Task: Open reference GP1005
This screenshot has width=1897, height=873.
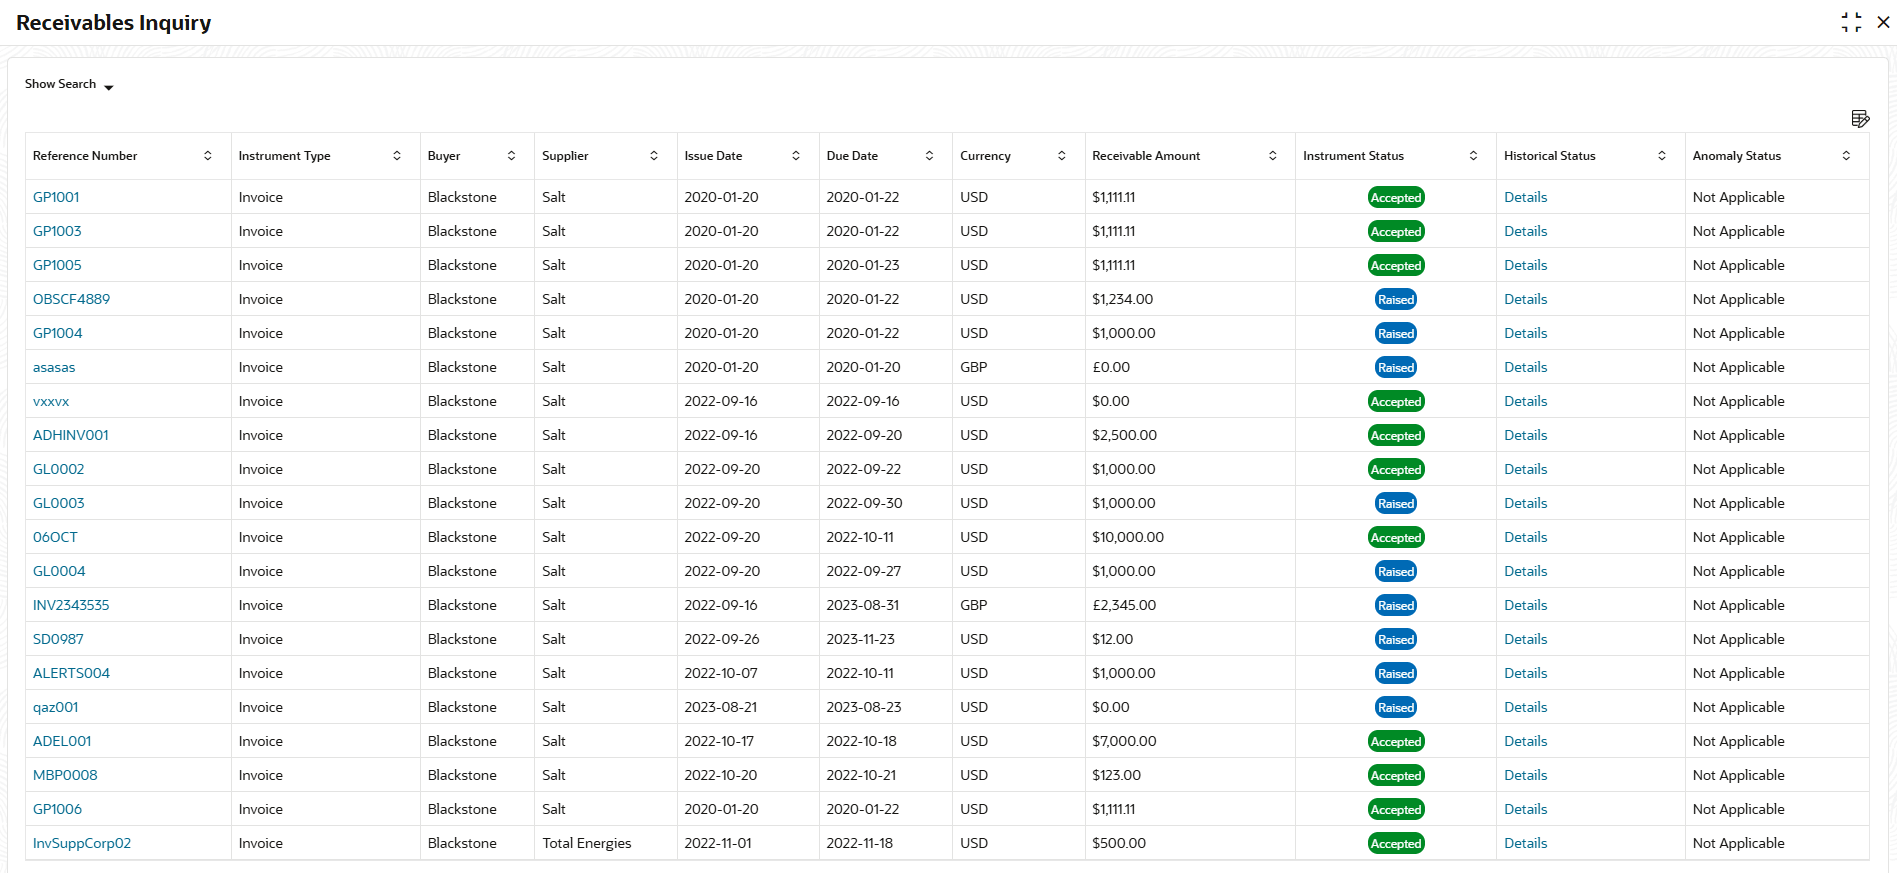Action: click(x=57, y=265)
